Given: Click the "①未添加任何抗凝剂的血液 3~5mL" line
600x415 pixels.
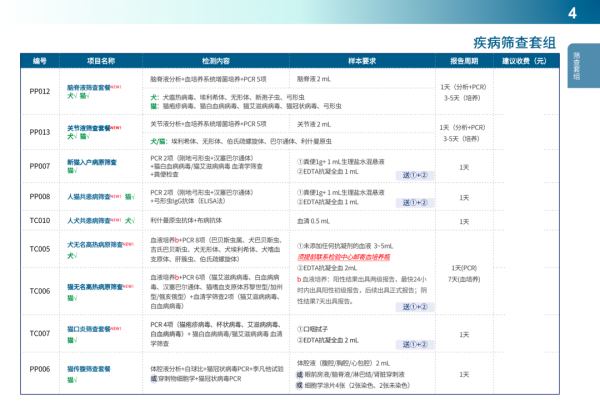Looking at the screenshot, I should coord(345,246).
